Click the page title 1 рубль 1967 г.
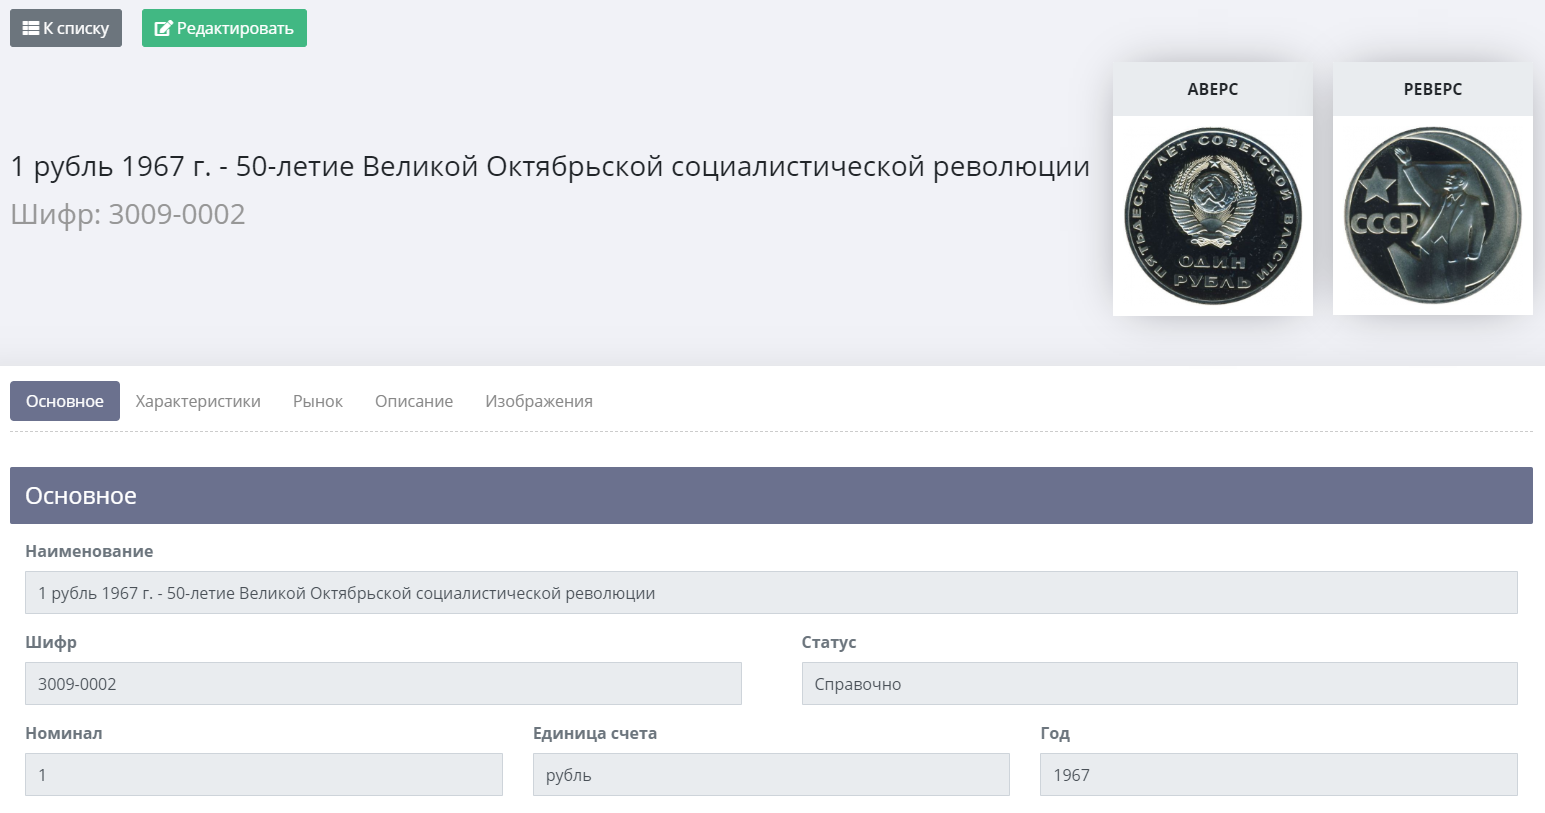Viewport: 1545px width, 813px height. [x=550, y=166]
